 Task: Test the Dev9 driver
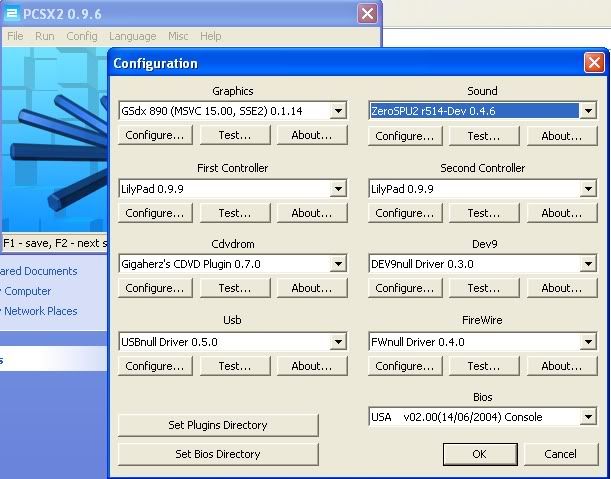pos(484,288)
